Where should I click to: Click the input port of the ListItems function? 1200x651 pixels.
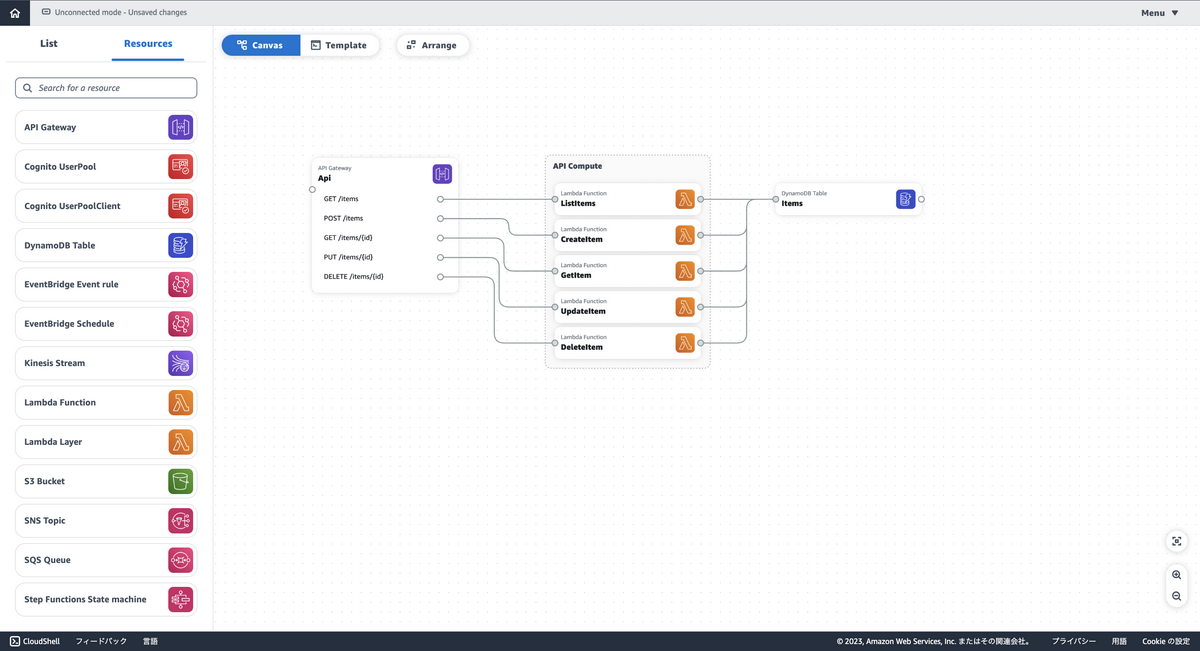pos(554,199)
